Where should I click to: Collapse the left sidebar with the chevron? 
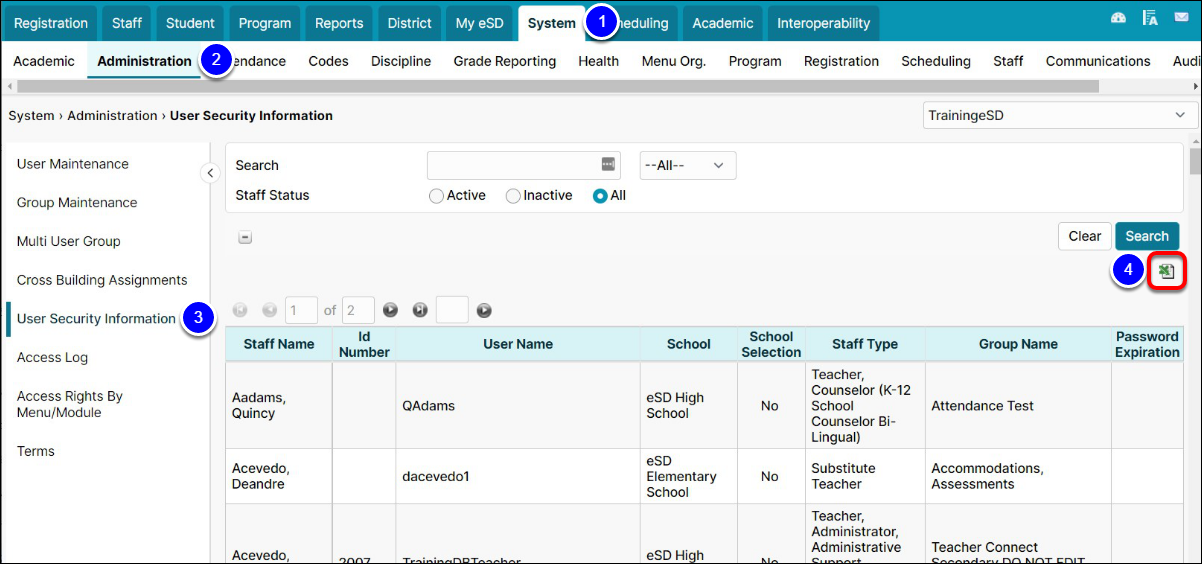210,173
